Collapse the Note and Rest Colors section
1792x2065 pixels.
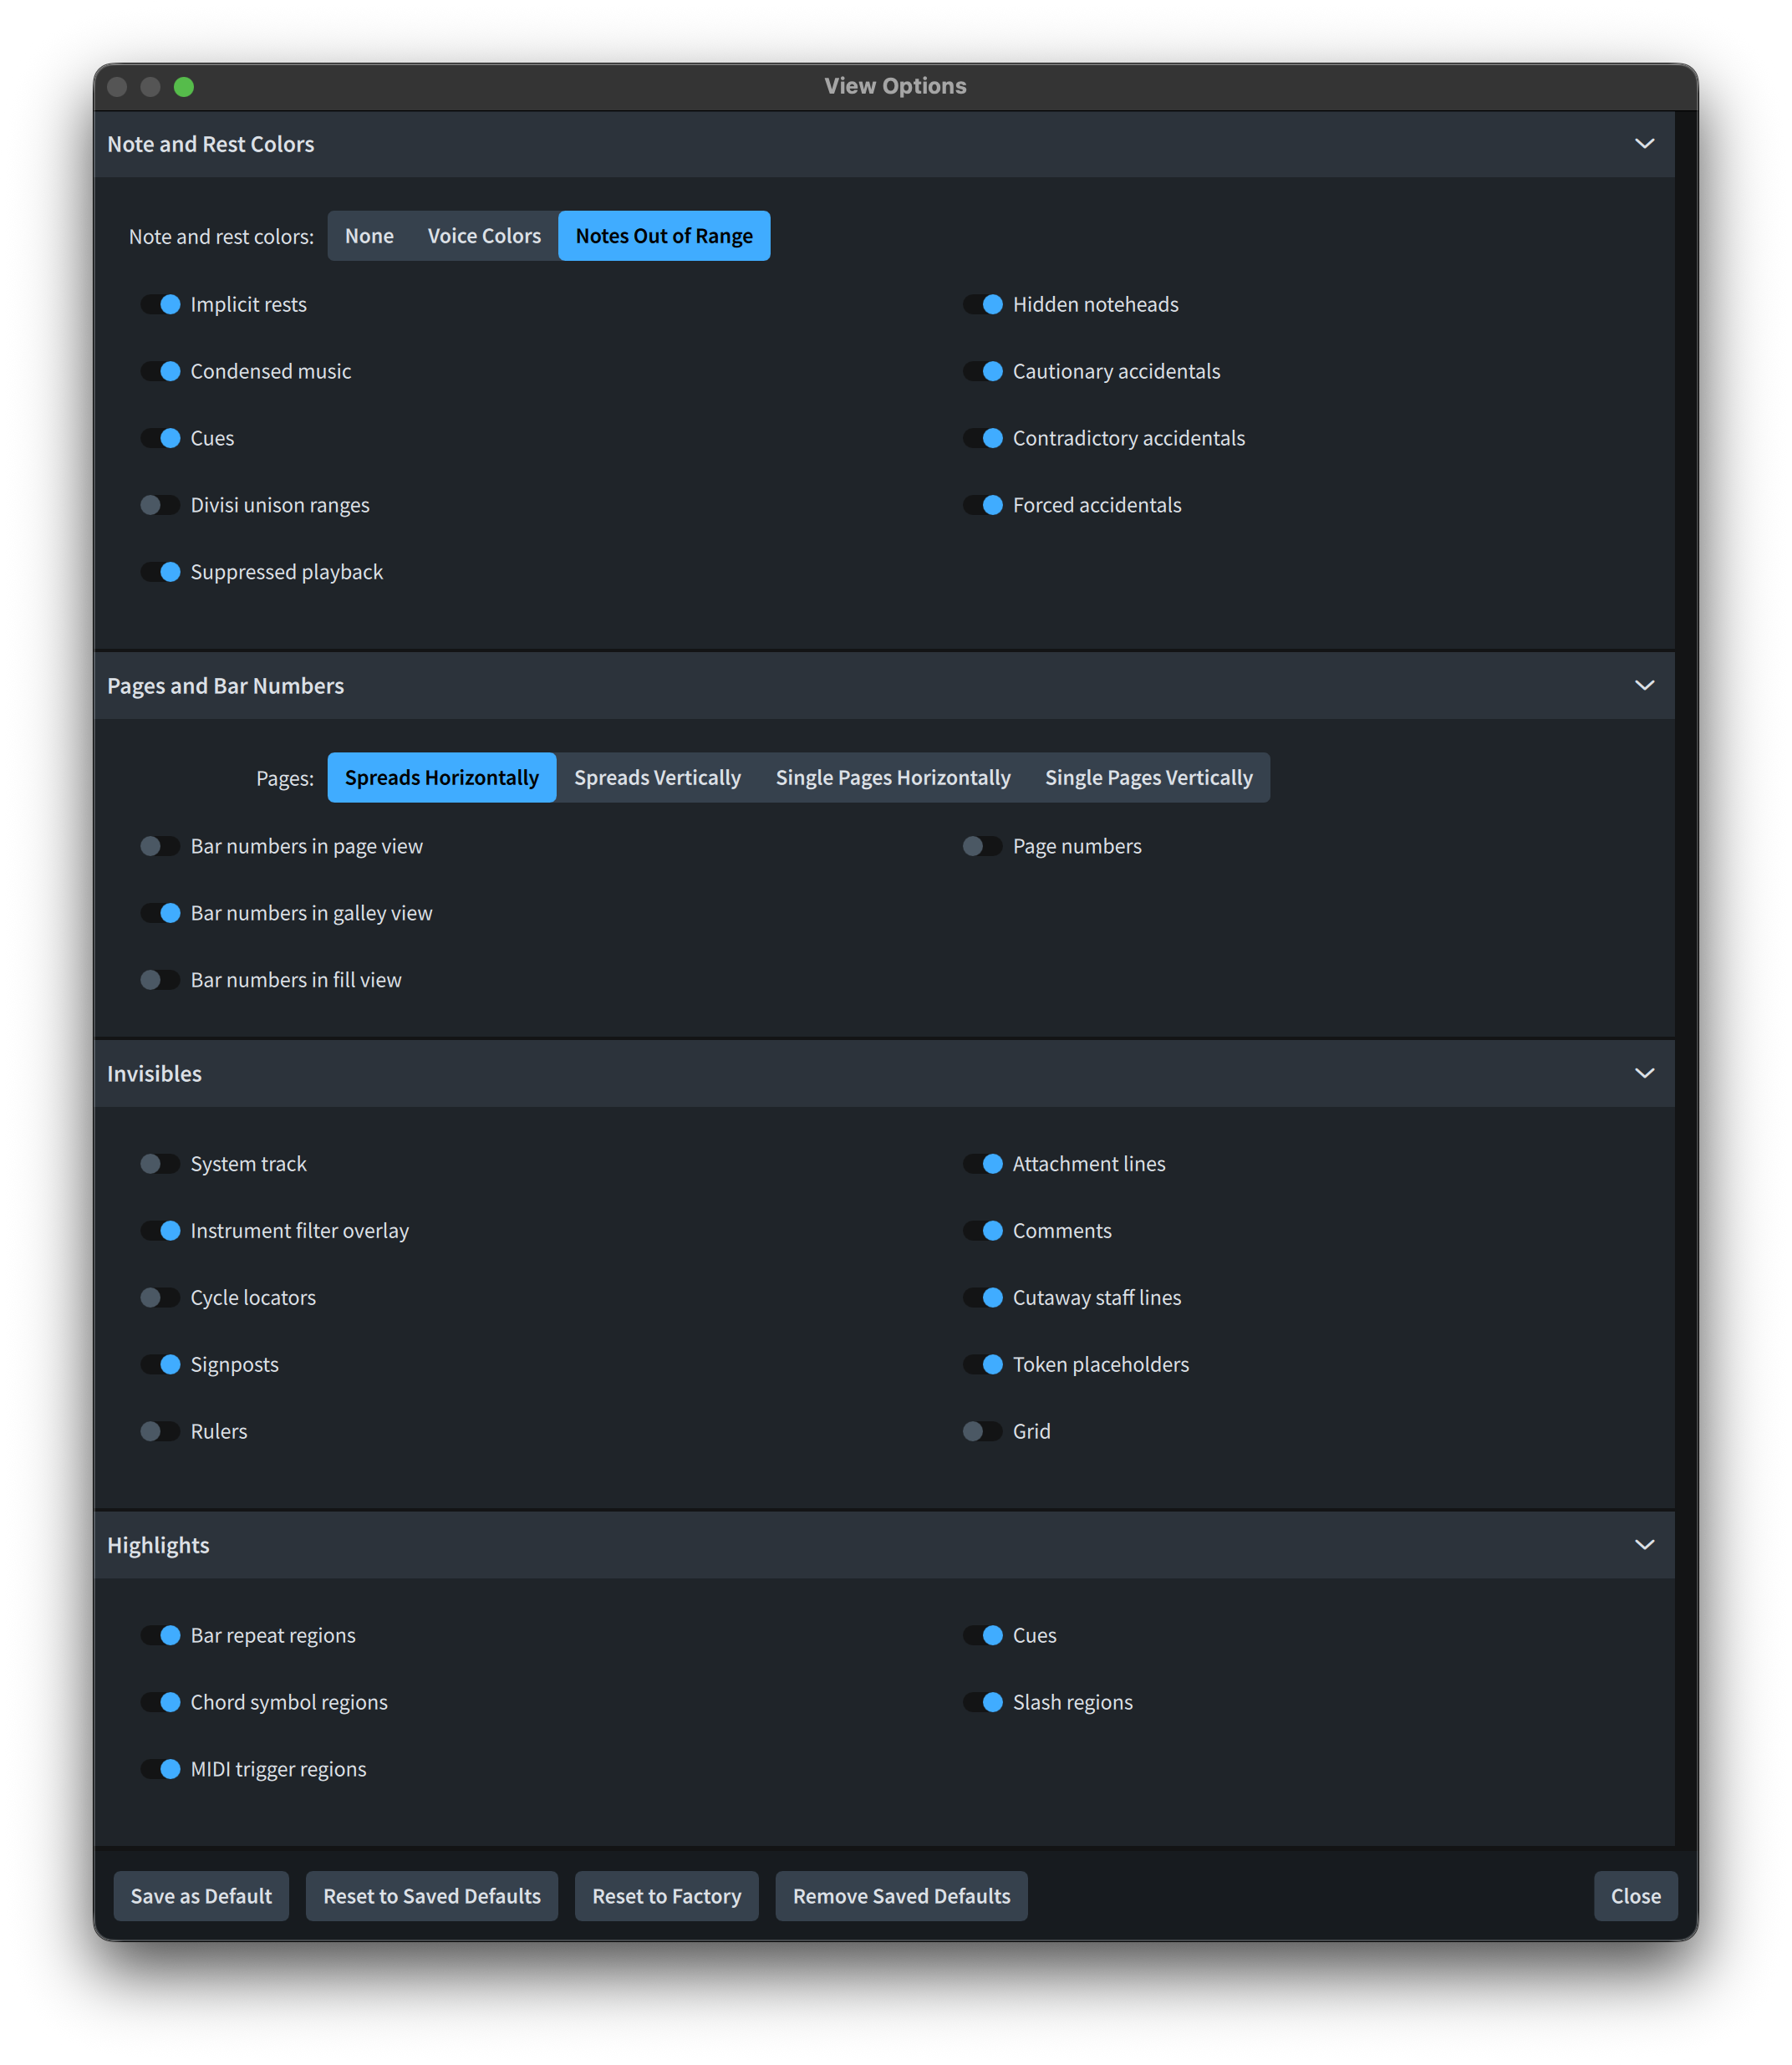tap(1643, 144)
